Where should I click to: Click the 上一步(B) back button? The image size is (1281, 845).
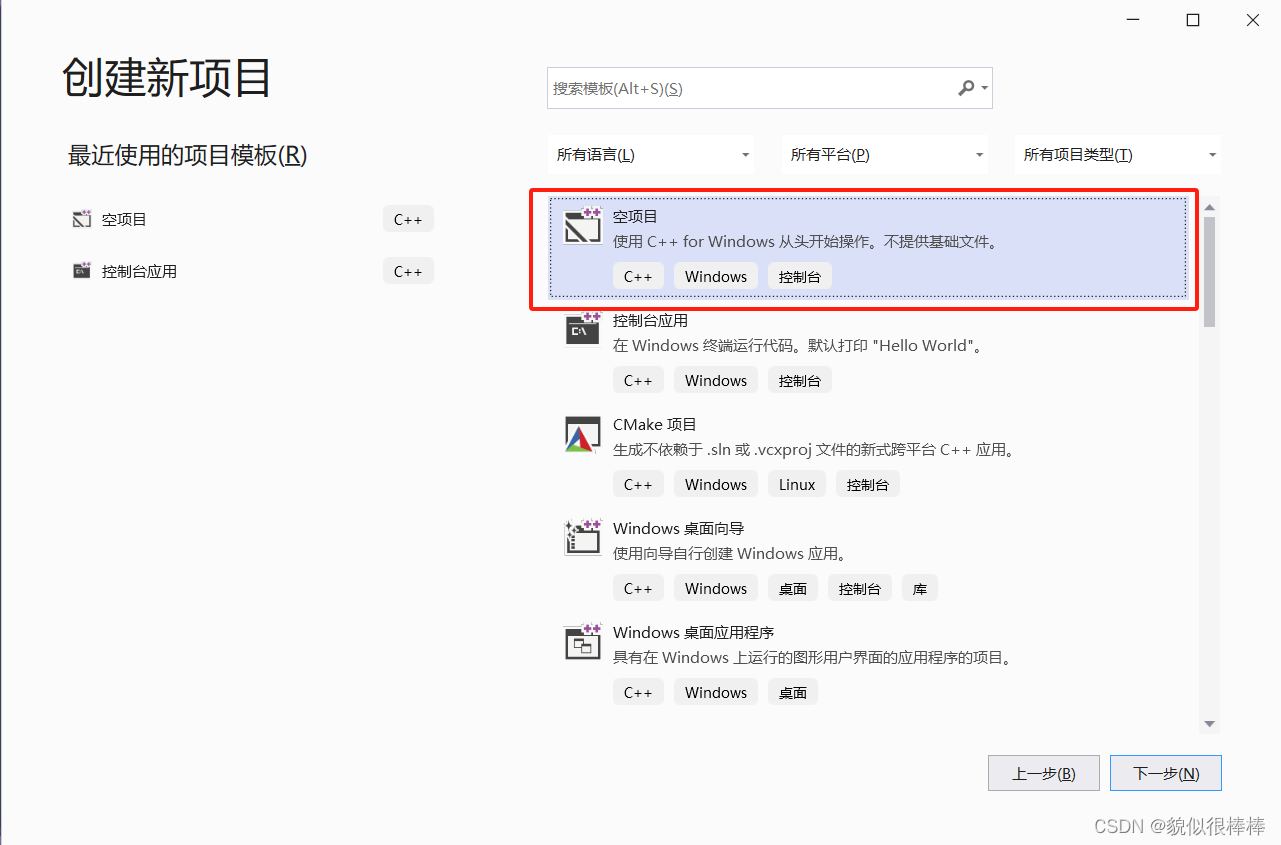(x=1044, y=773)
